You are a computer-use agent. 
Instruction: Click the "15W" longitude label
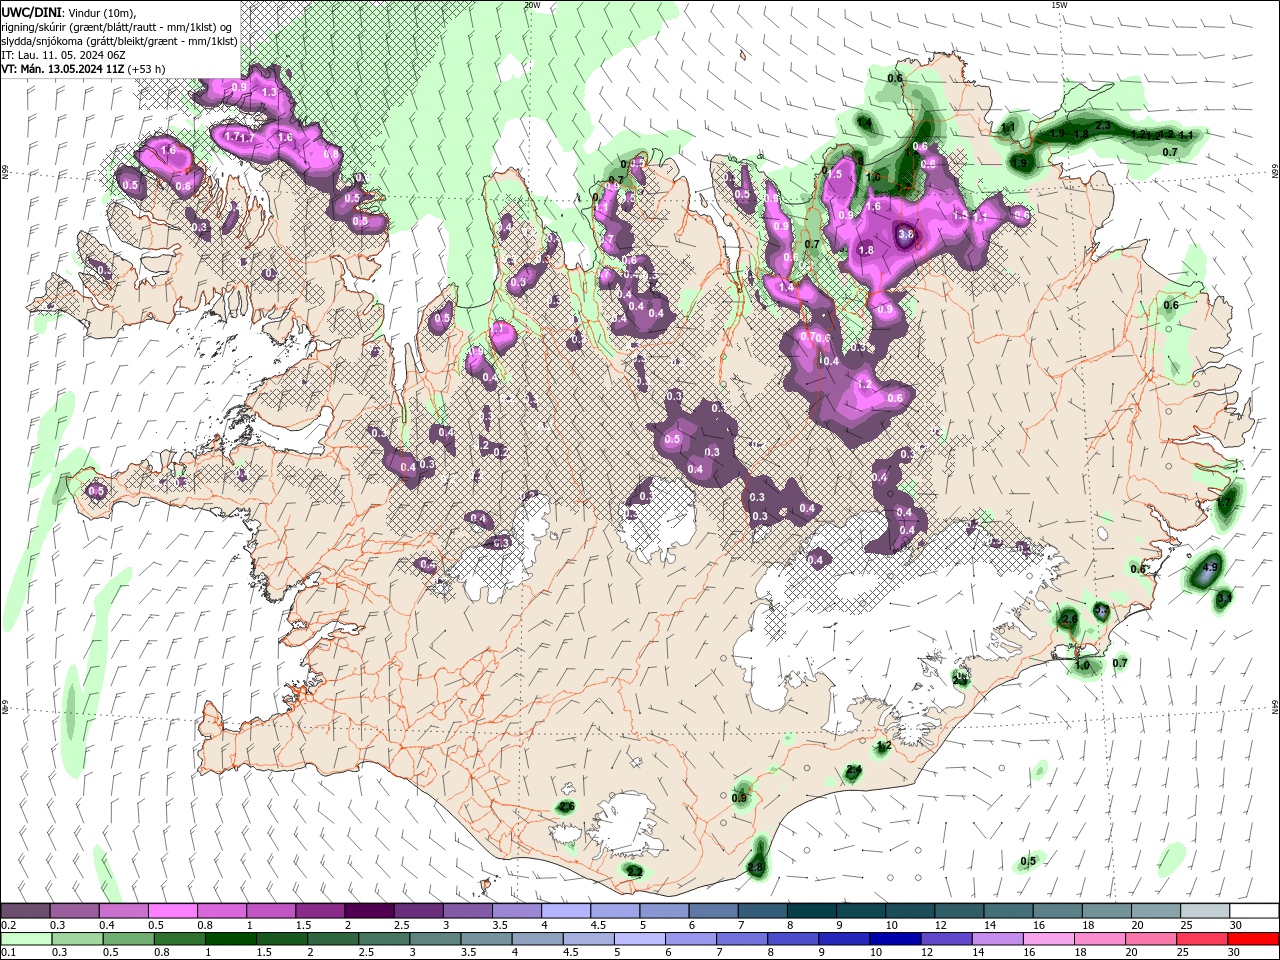tap(1059, 5)
